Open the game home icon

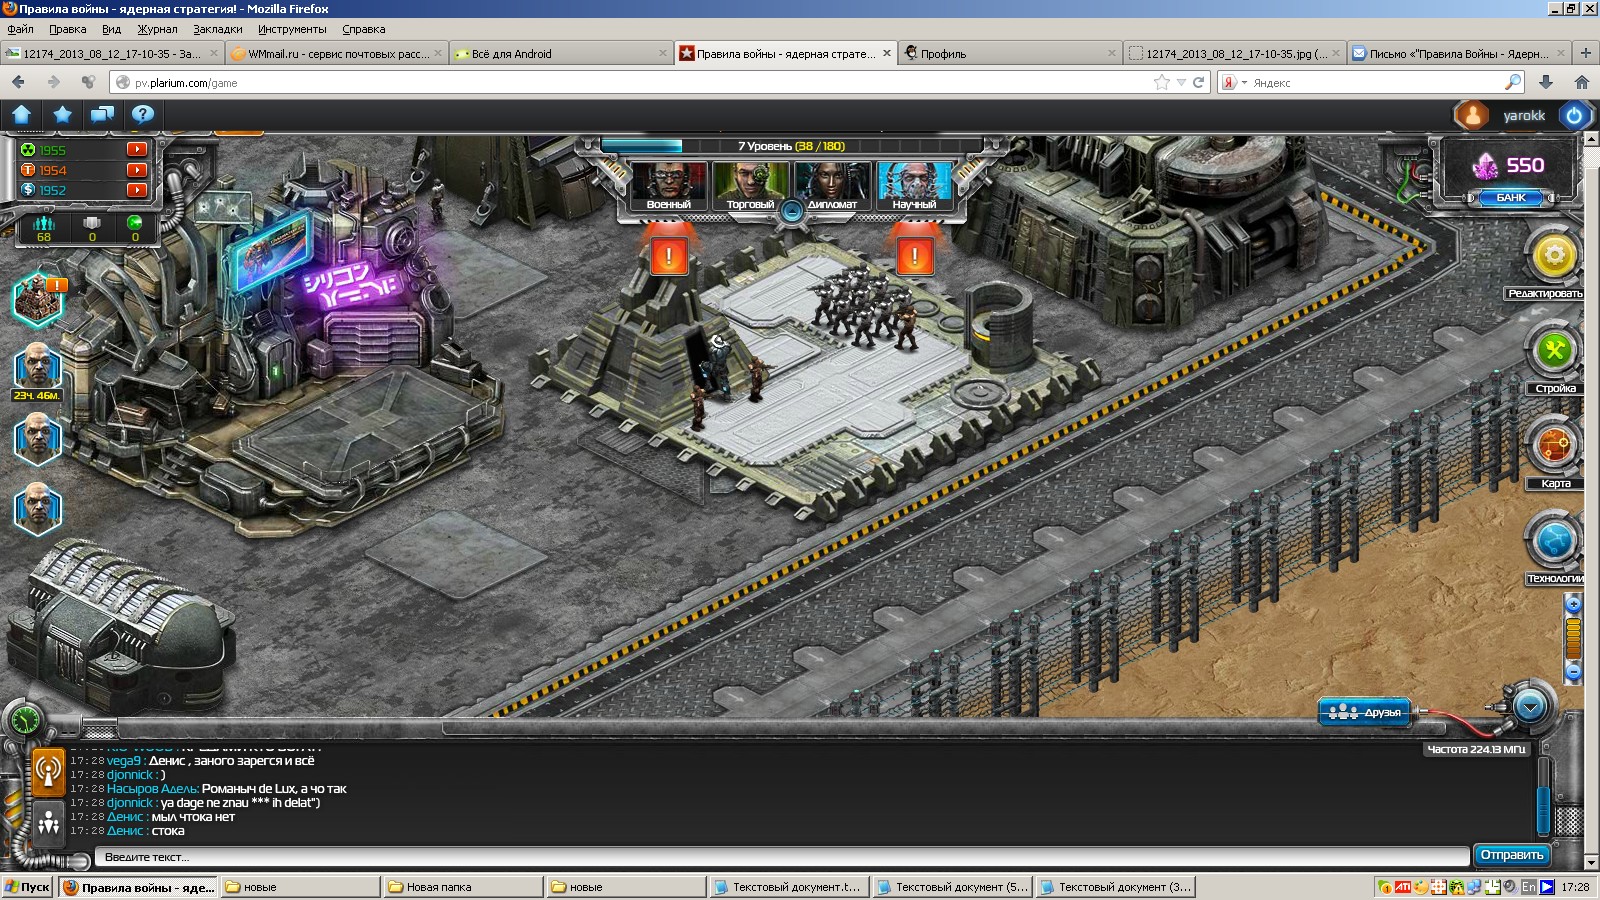point(22,115)
